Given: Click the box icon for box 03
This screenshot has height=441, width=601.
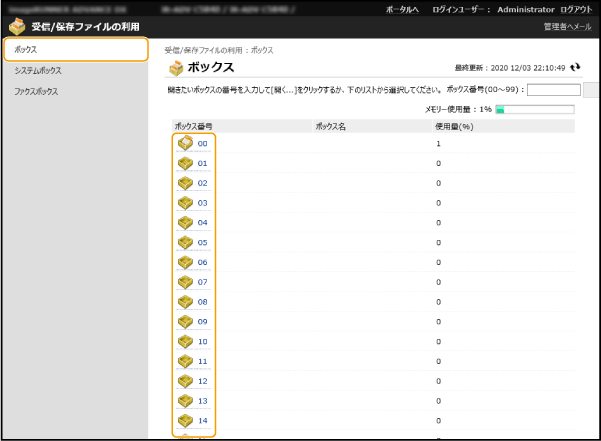Looking at the screenshot, I should 185,203.
